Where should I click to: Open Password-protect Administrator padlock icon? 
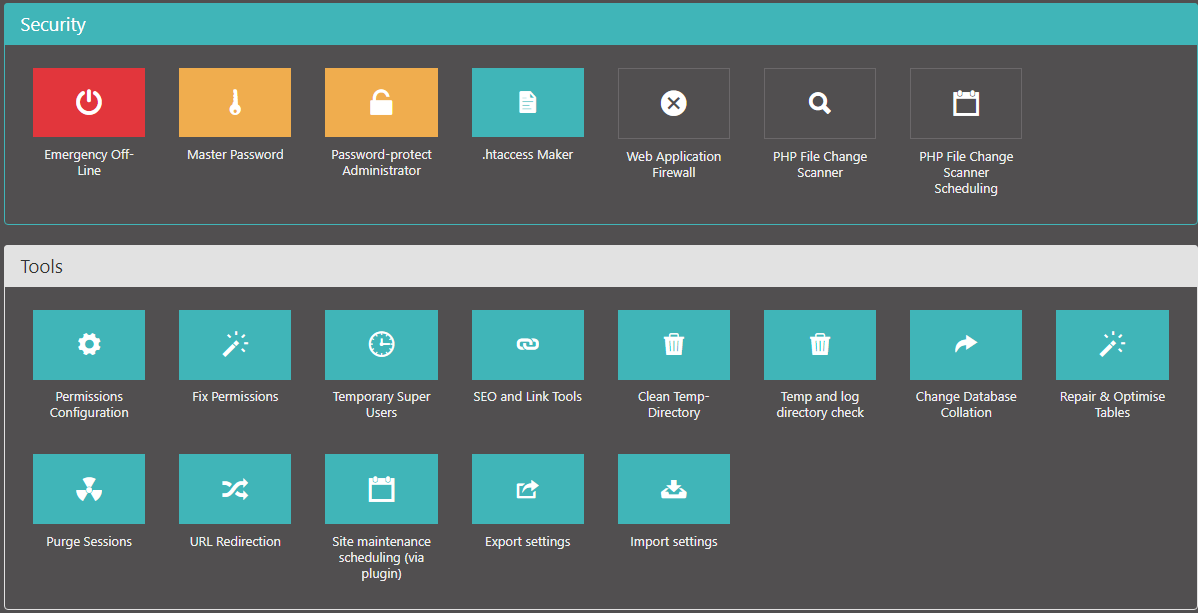pos(381,102)
